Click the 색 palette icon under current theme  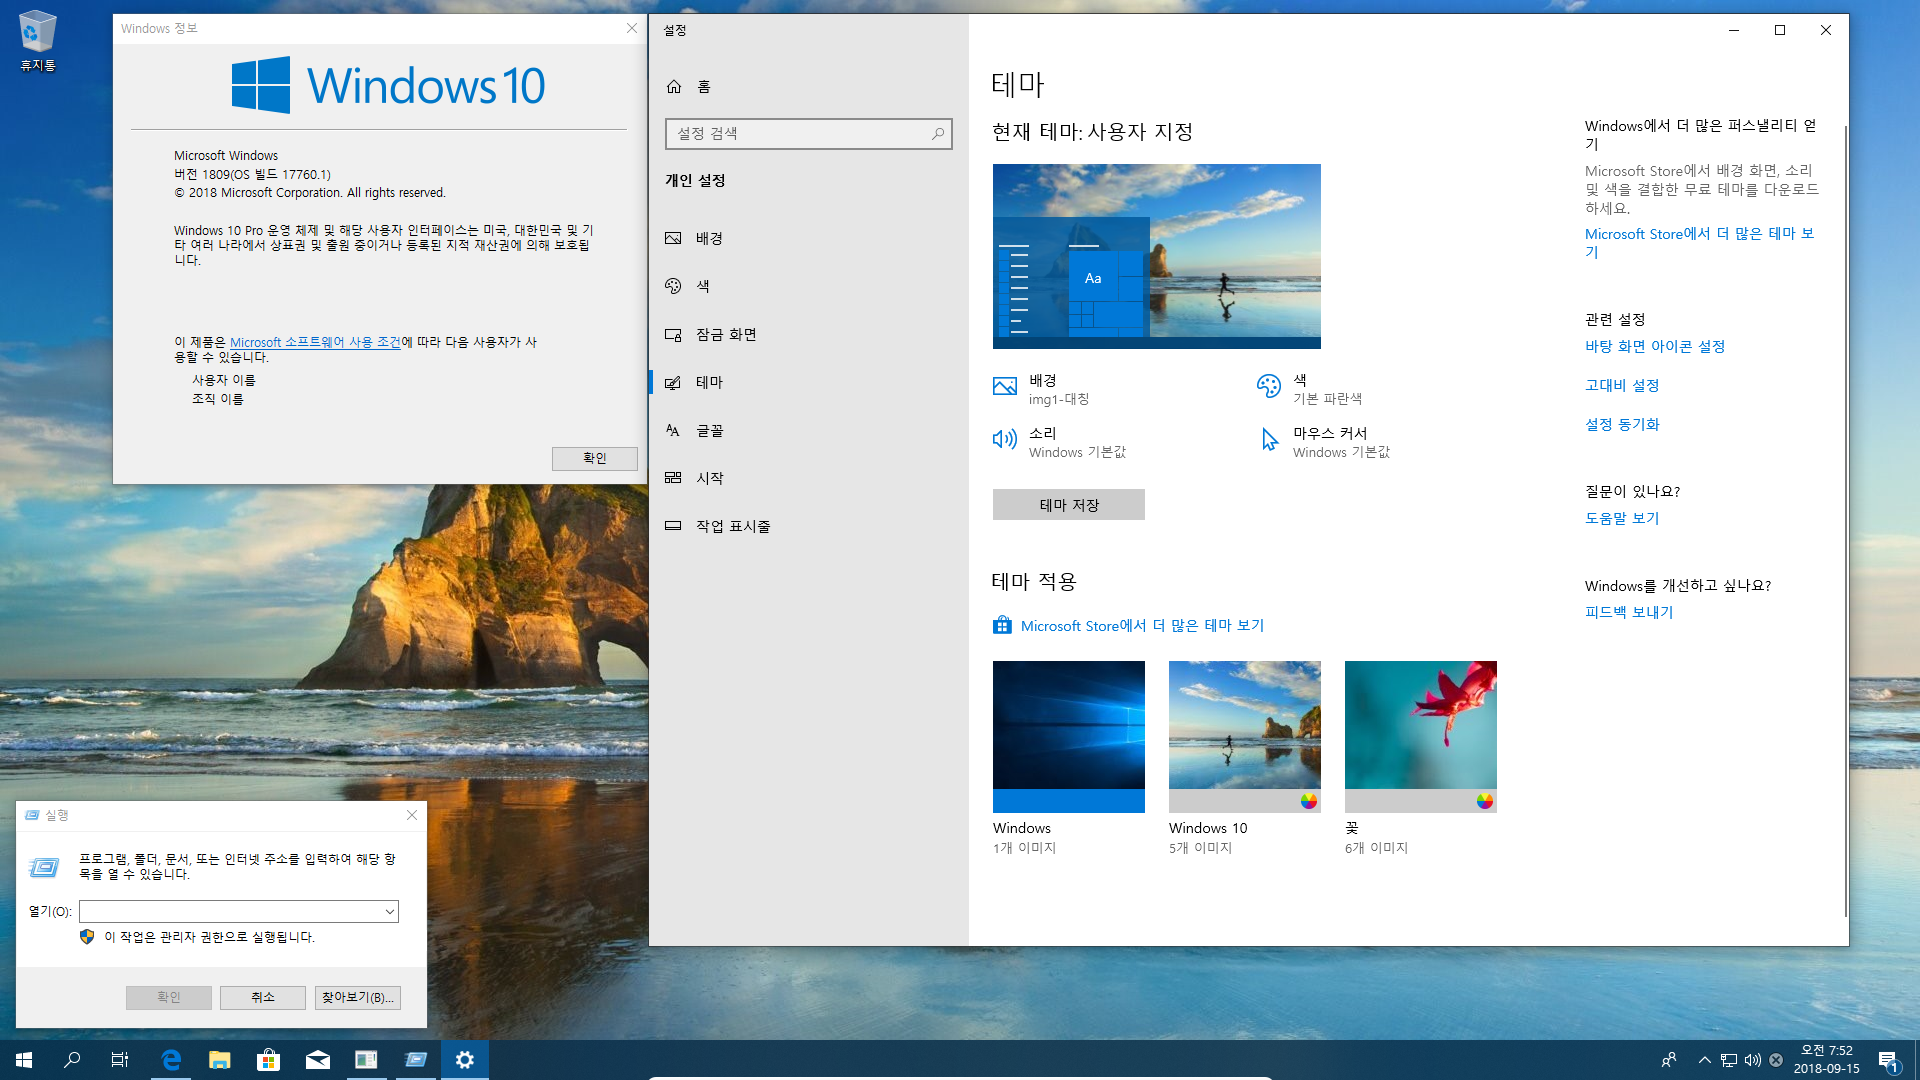(x=1269, y=386)
